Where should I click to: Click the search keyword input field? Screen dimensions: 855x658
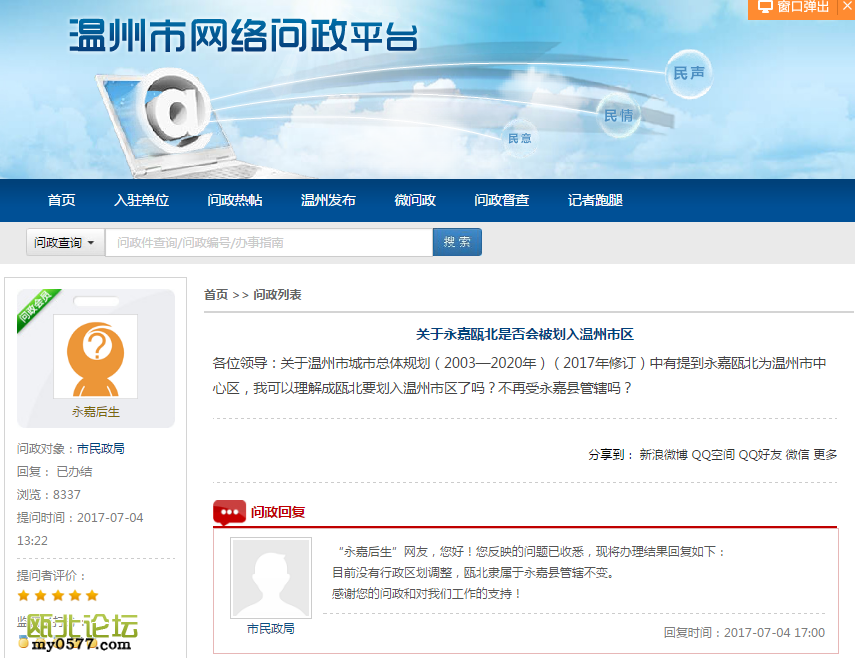268,243
